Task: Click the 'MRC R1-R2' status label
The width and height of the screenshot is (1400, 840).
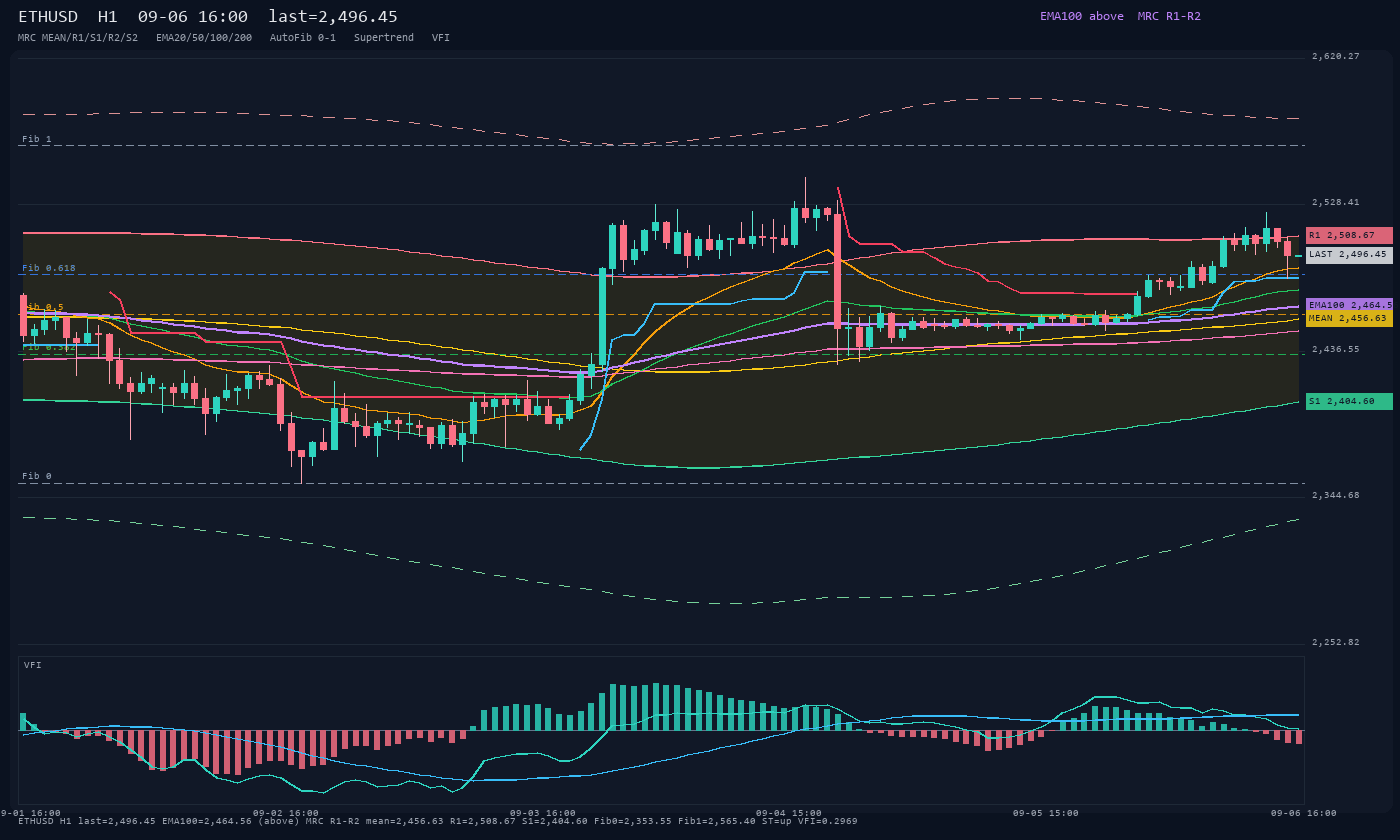Action: pyautogui.click(x=1169, y=16)
